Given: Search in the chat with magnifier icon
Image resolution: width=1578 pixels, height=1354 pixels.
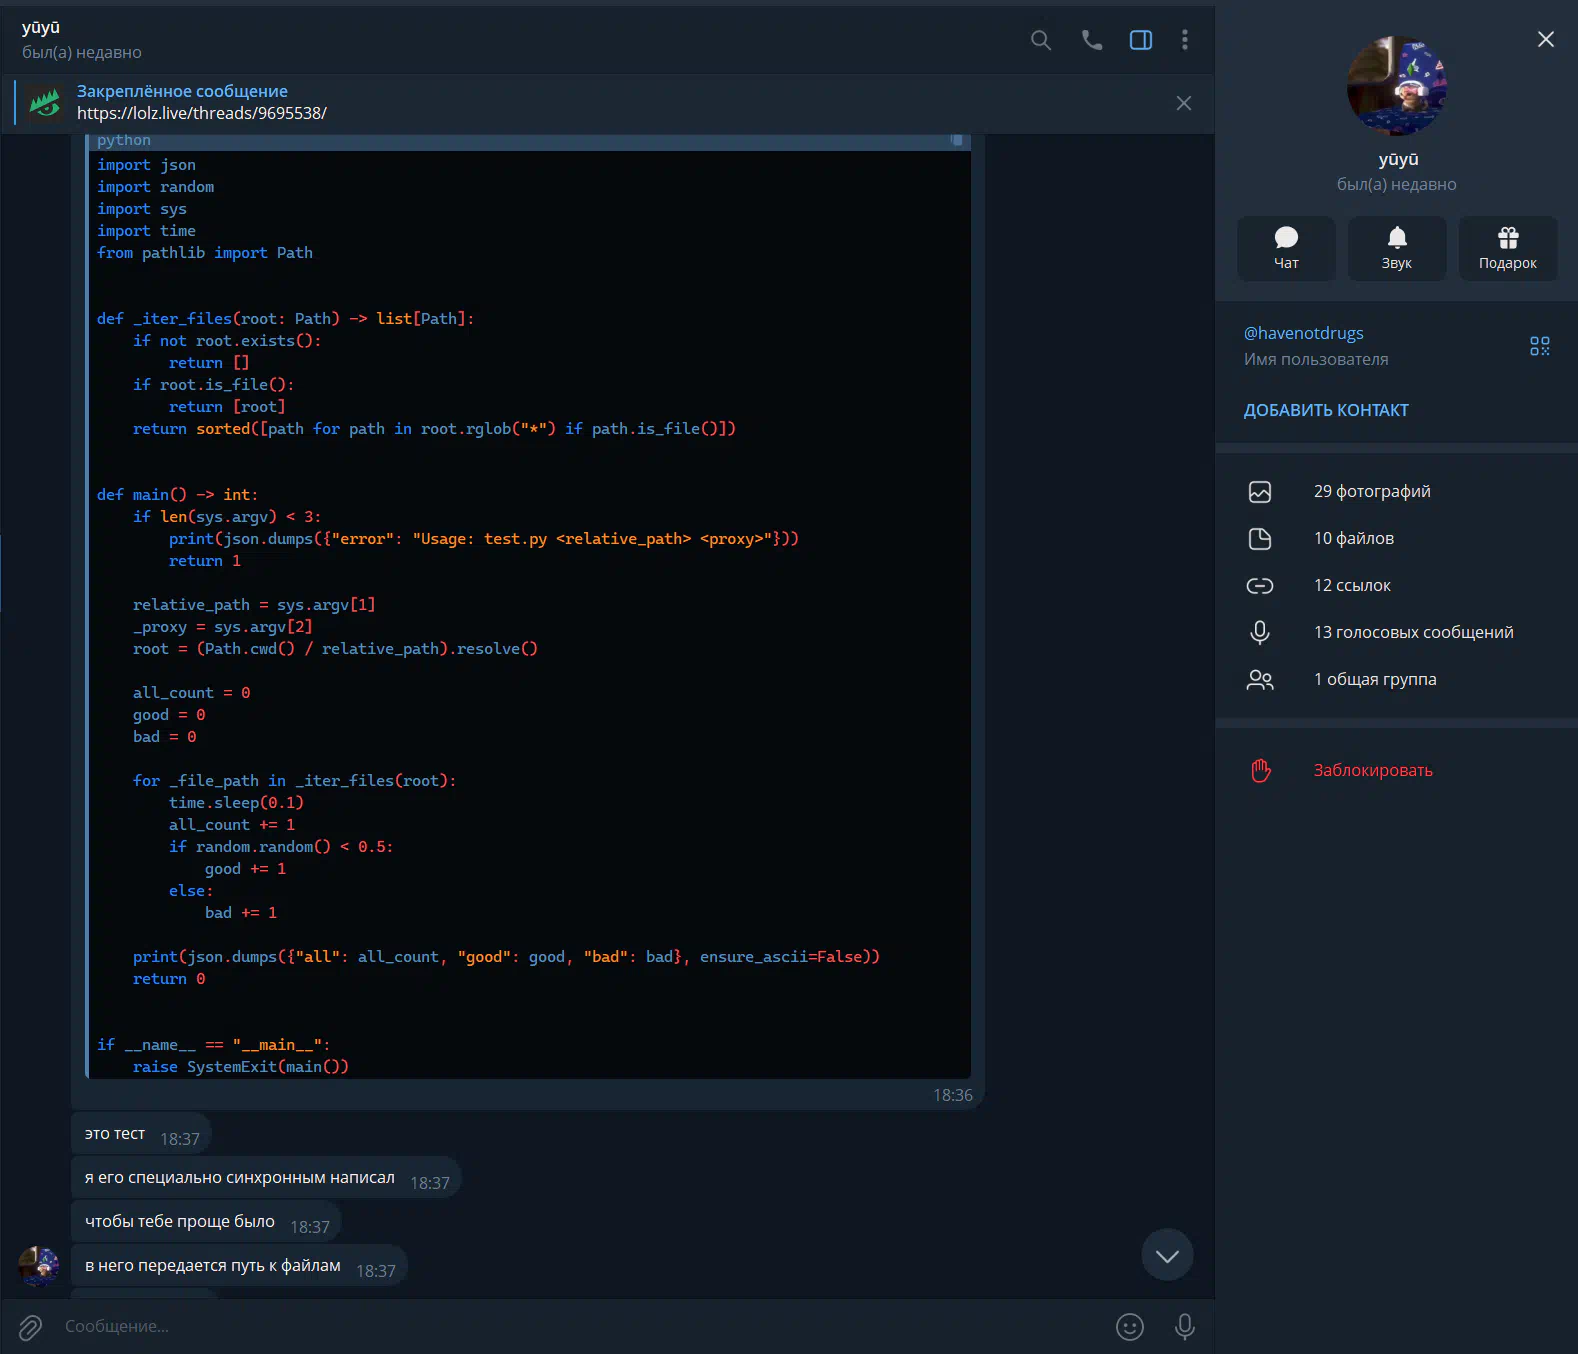Looking at the screenshot, I should point(1041,40).
